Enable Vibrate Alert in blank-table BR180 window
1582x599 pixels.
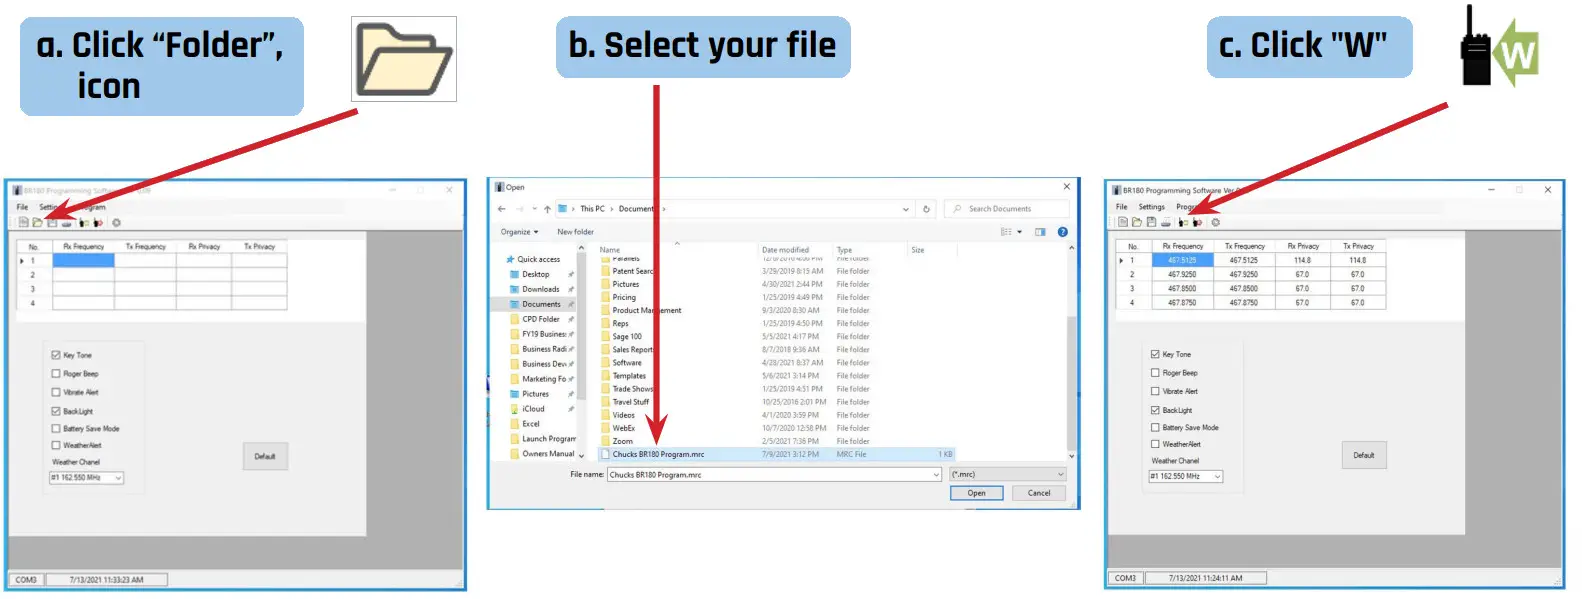pyautogui.click(x=56, y=392)
